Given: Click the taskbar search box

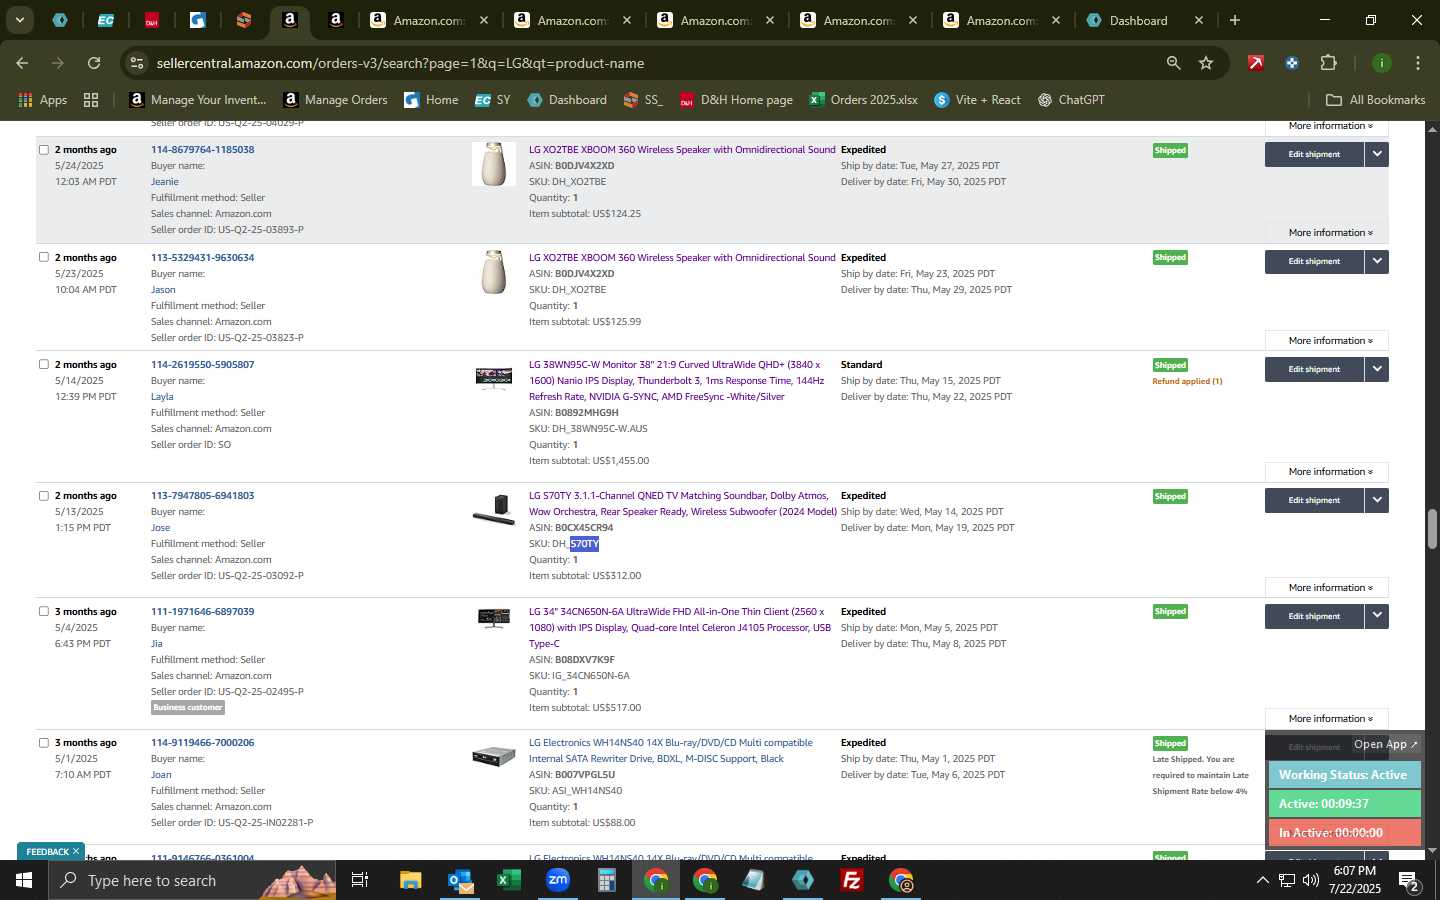Looking at the screenshot, I should (192, 880).
